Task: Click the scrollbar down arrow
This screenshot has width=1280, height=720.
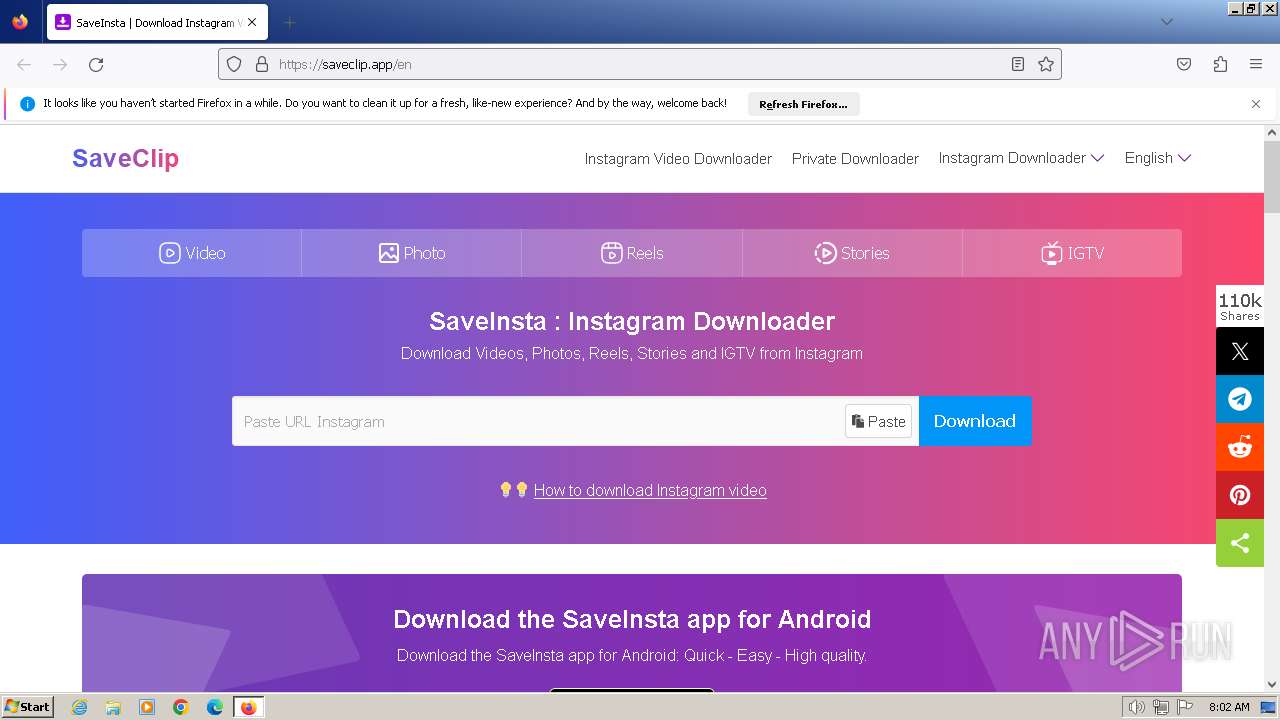Action: (x=1272, y=685)
